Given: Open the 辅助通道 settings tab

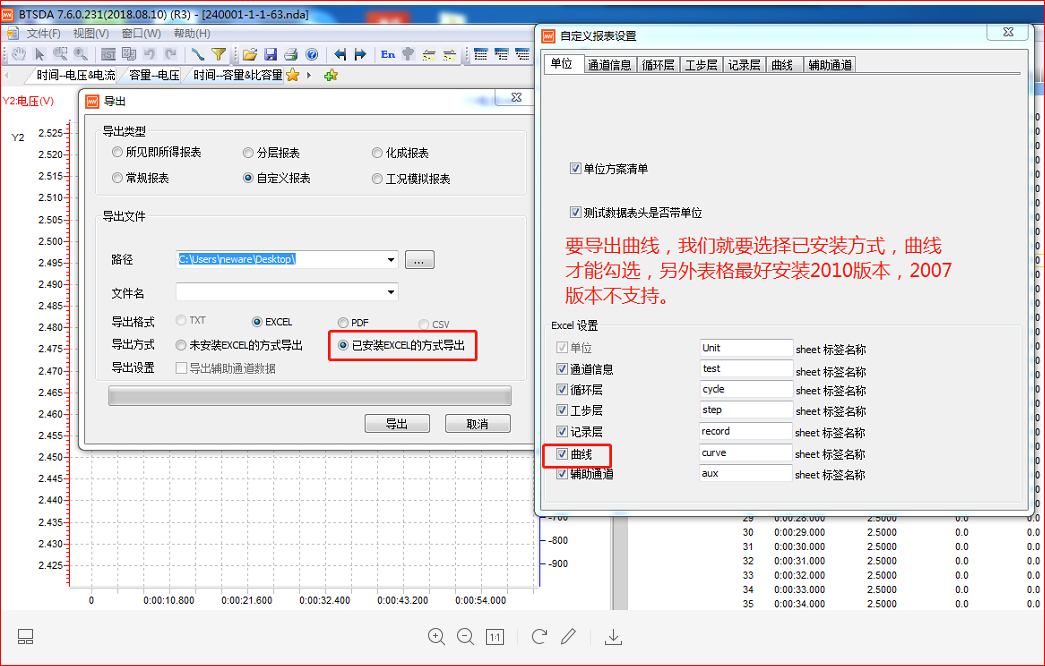Looking at the screenshot, I should [830, 65].
